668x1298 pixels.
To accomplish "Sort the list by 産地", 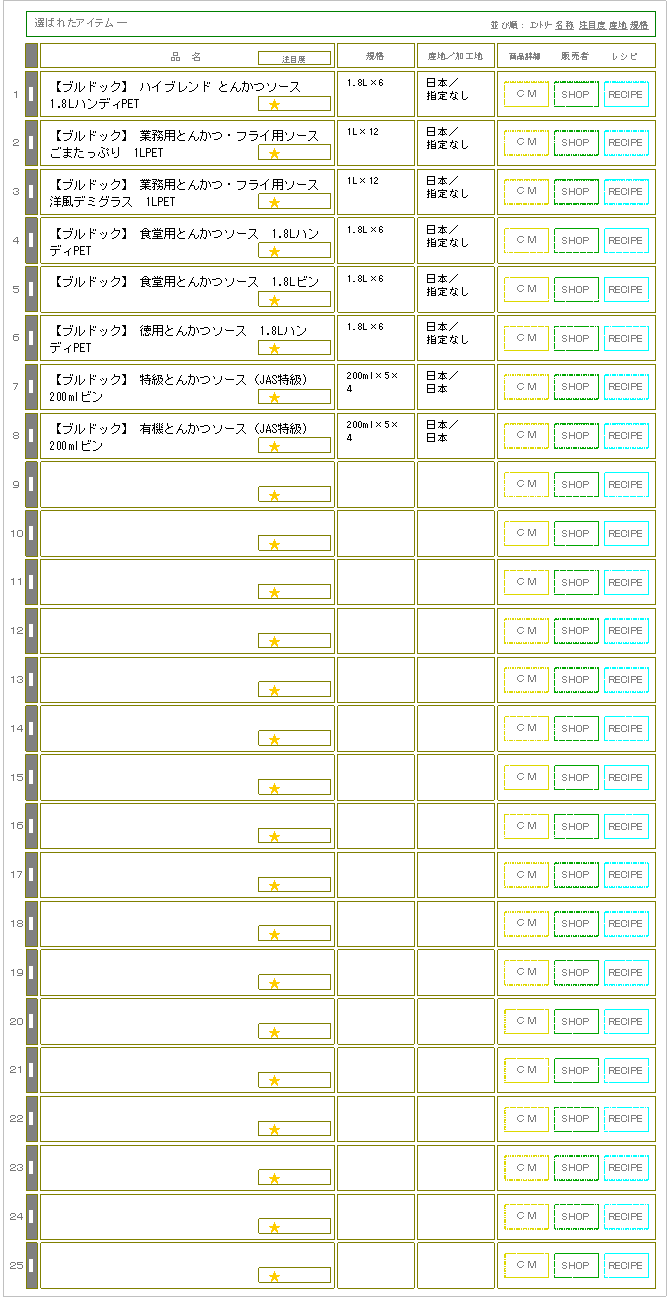I will pos(618,24).
